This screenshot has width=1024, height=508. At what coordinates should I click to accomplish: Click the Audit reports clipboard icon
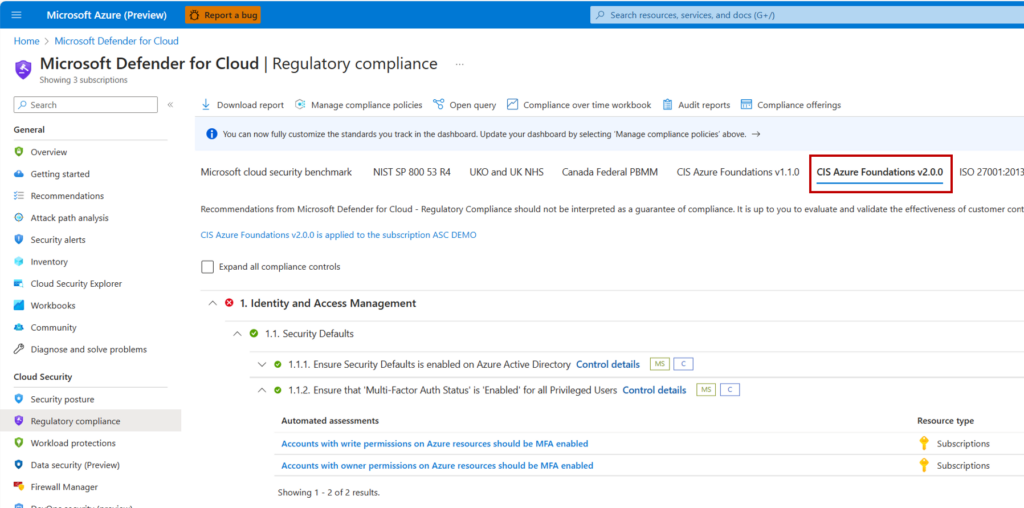[x=667, y=104]
